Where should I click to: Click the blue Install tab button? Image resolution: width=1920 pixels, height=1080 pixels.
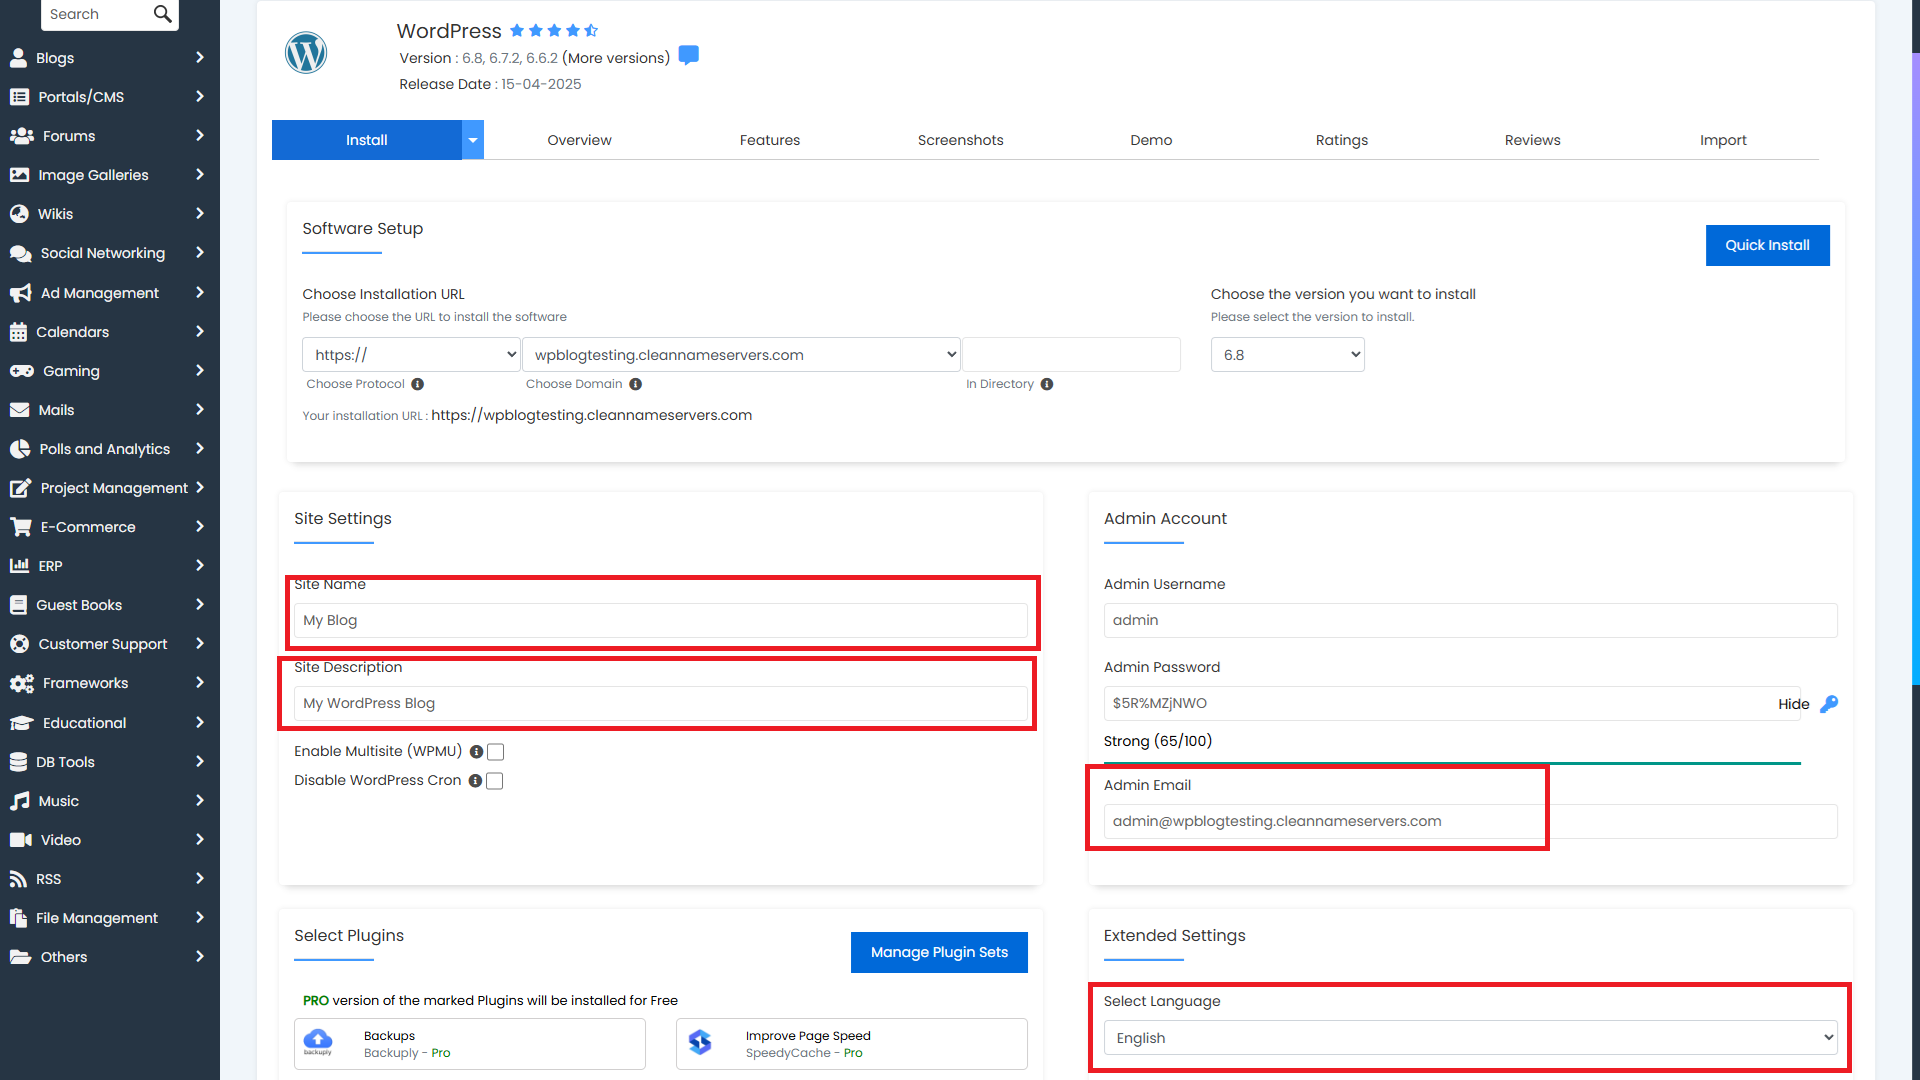367,140
